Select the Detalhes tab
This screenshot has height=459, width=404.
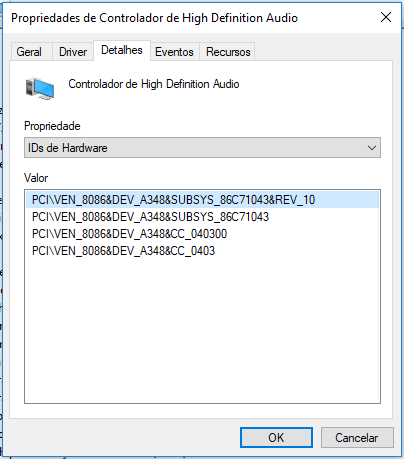coord(122,50)
